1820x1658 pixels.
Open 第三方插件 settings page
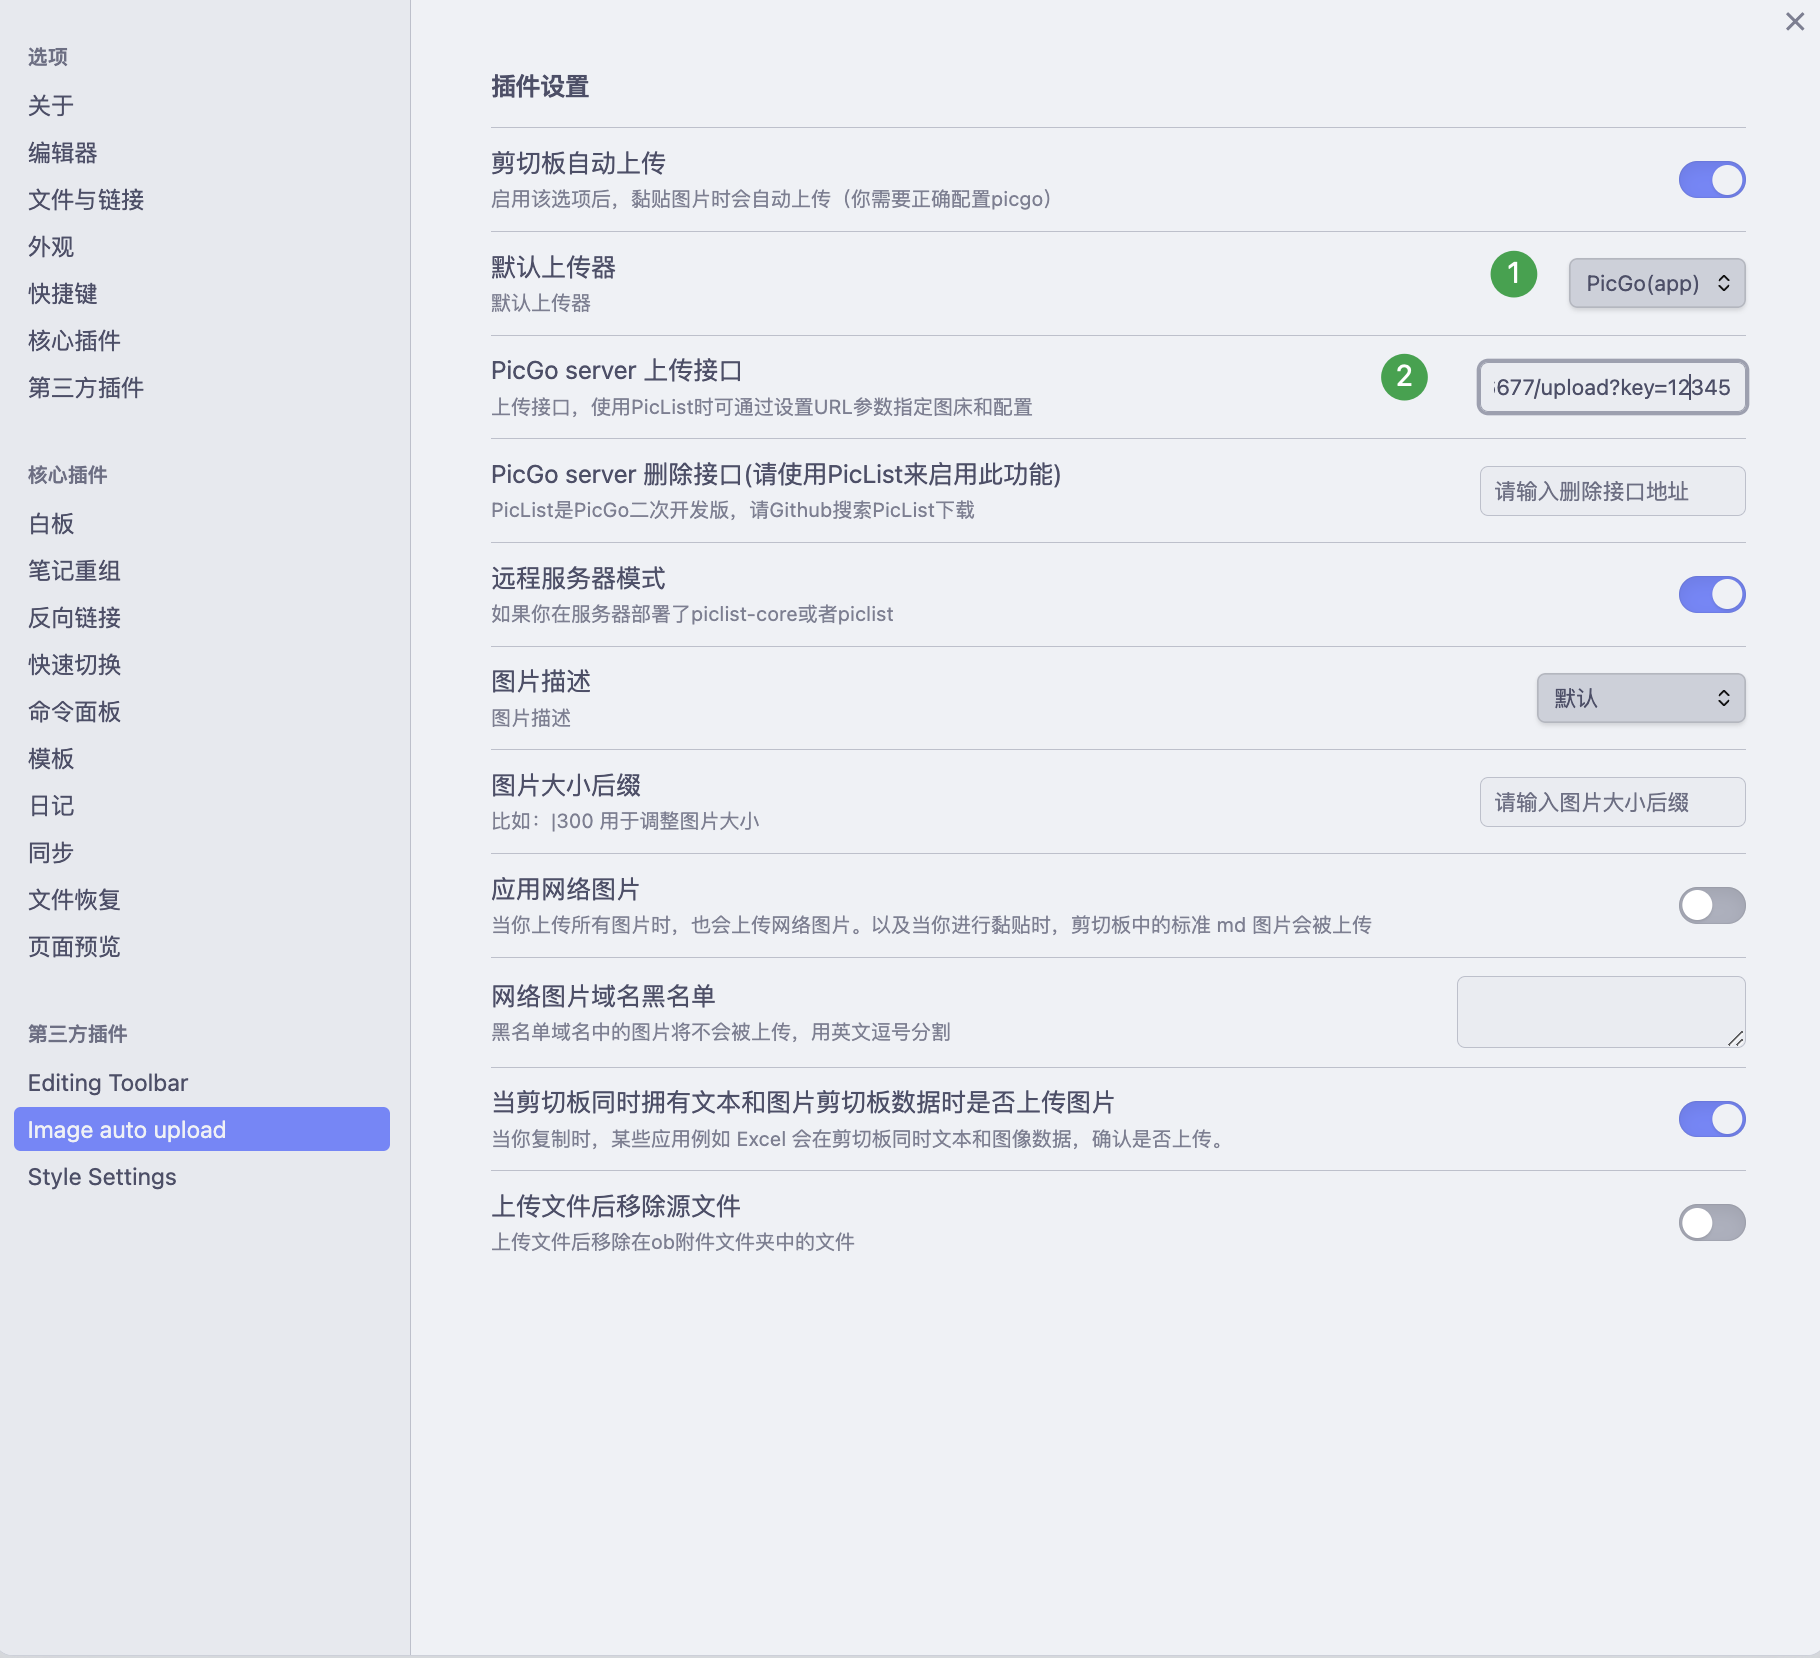tap(84, 388)
